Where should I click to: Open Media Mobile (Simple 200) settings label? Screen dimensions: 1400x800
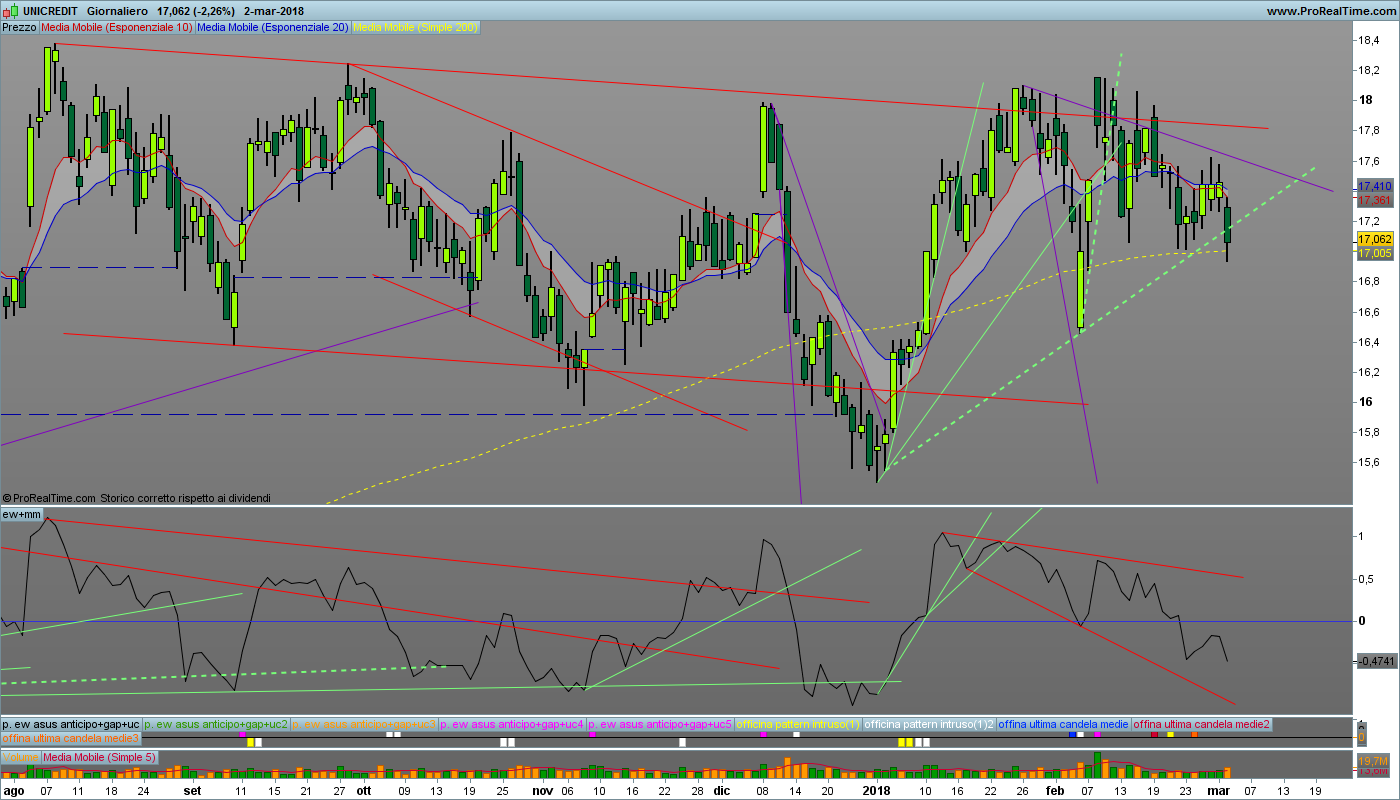point(416,27)
